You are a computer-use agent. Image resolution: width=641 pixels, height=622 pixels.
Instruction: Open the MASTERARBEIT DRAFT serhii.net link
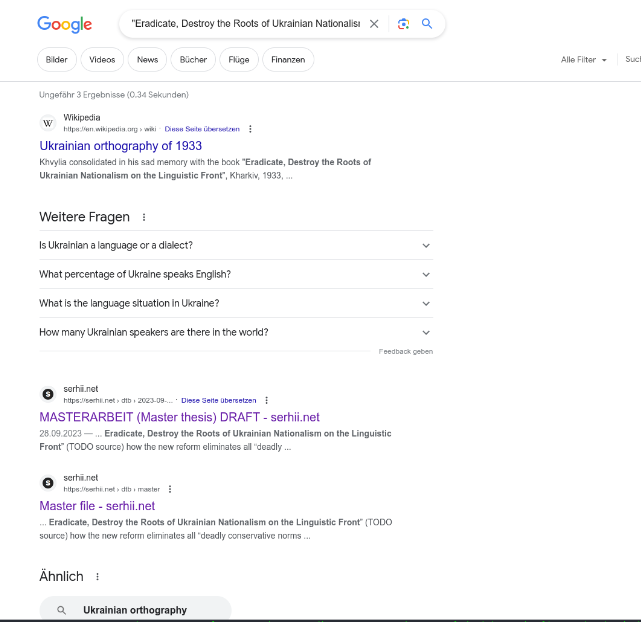[x=179, y=417]
